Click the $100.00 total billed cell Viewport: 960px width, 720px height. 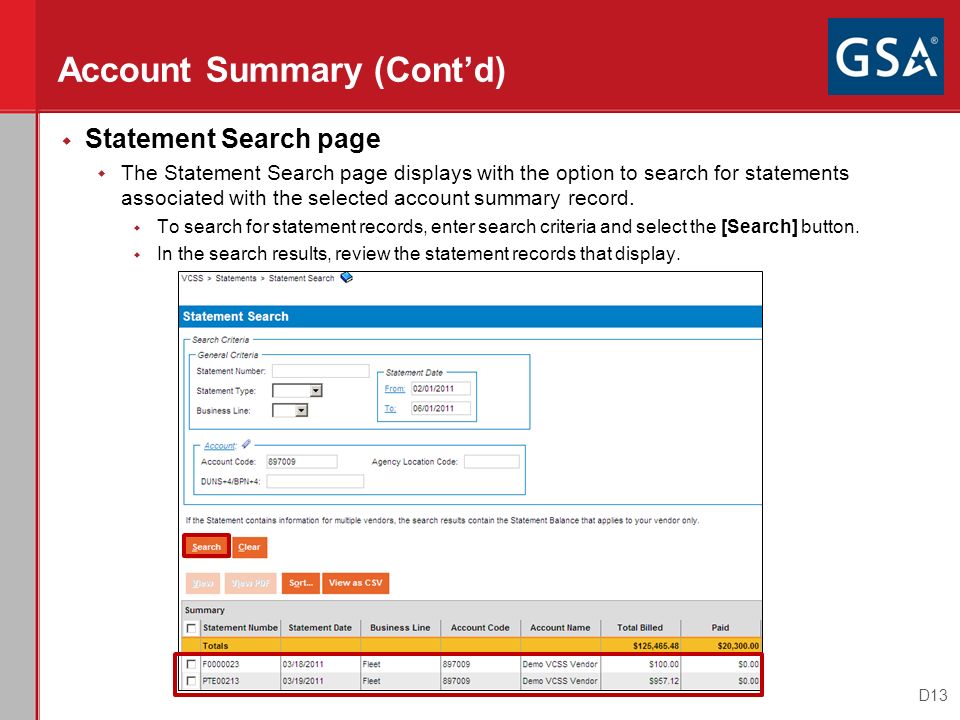(640, 664)
